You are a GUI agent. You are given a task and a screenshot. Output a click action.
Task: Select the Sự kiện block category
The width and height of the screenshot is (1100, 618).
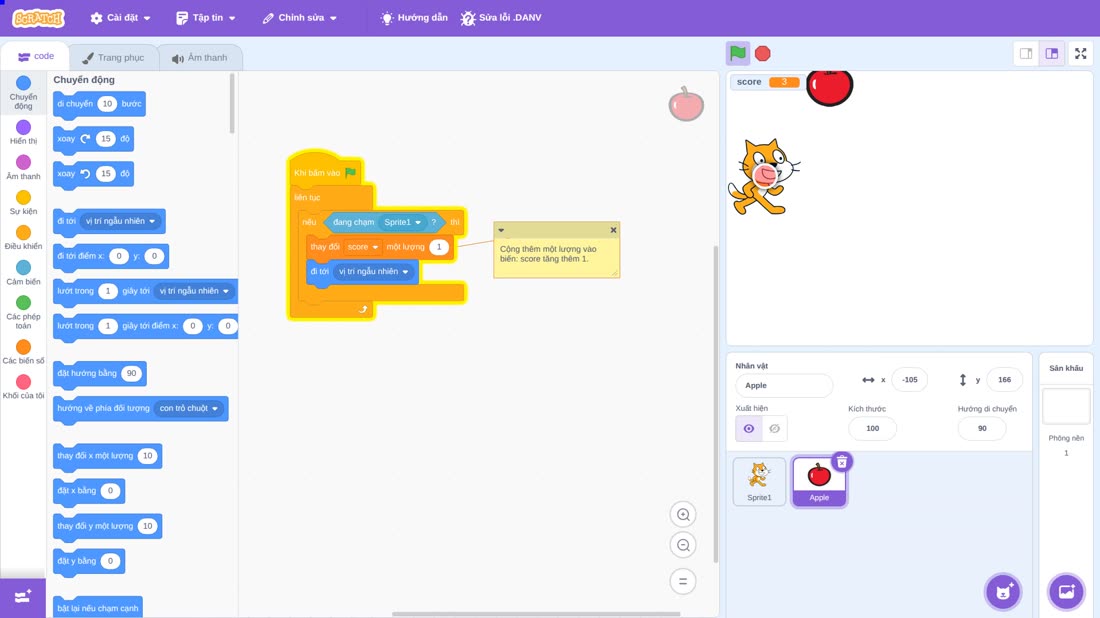23,202
